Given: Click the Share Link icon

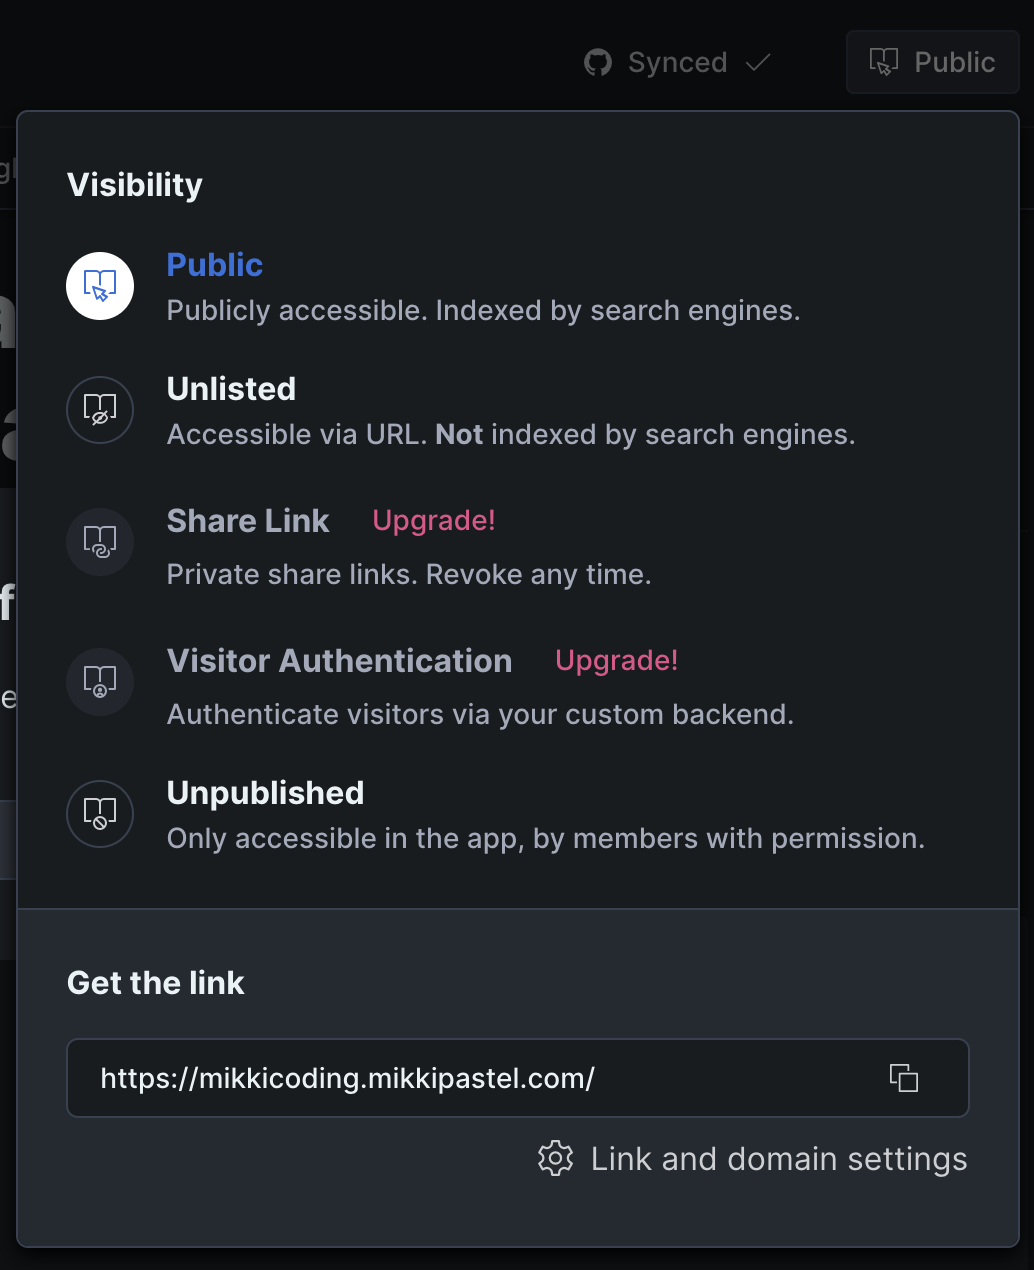Looking at the screenshot, I should click(100, 542).
